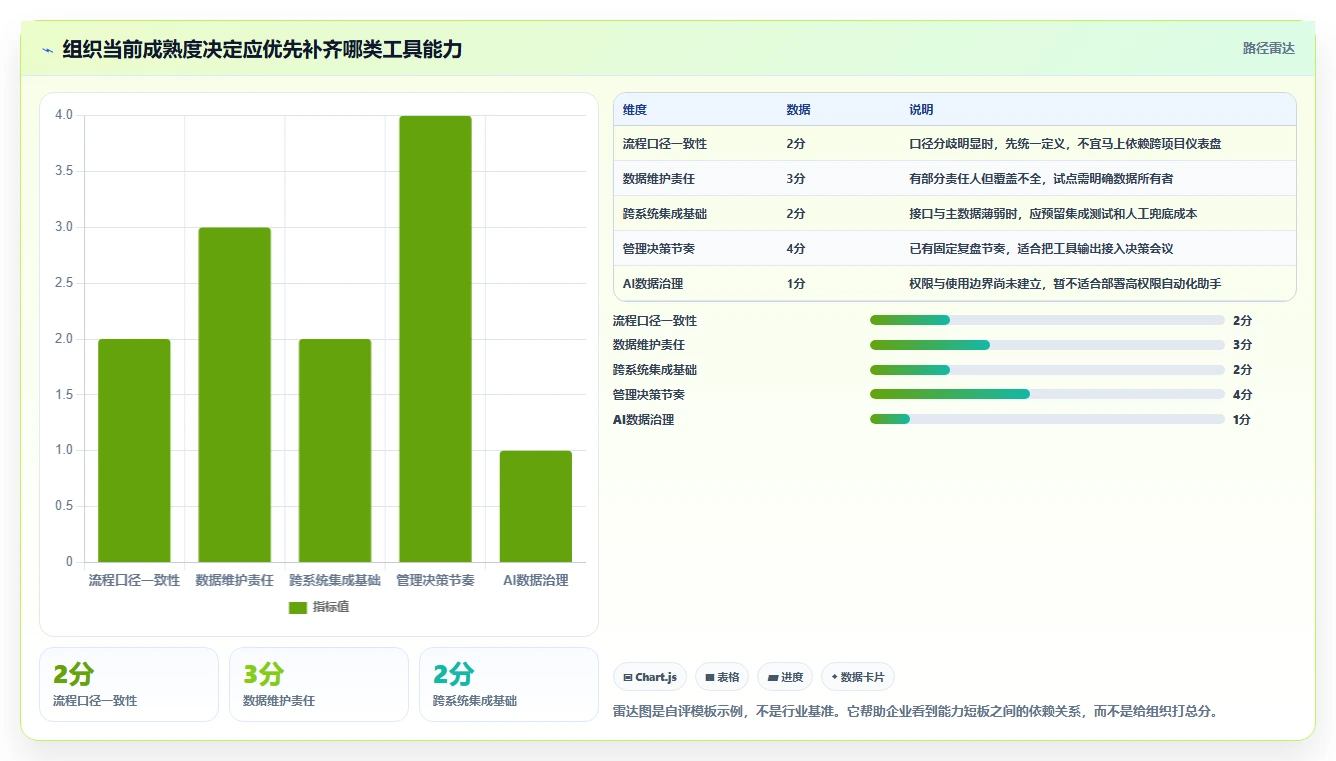Open the 3分 数据维护责任 data card
Viewport: 1336px width, 761px height.
click(x=319, y=684)
